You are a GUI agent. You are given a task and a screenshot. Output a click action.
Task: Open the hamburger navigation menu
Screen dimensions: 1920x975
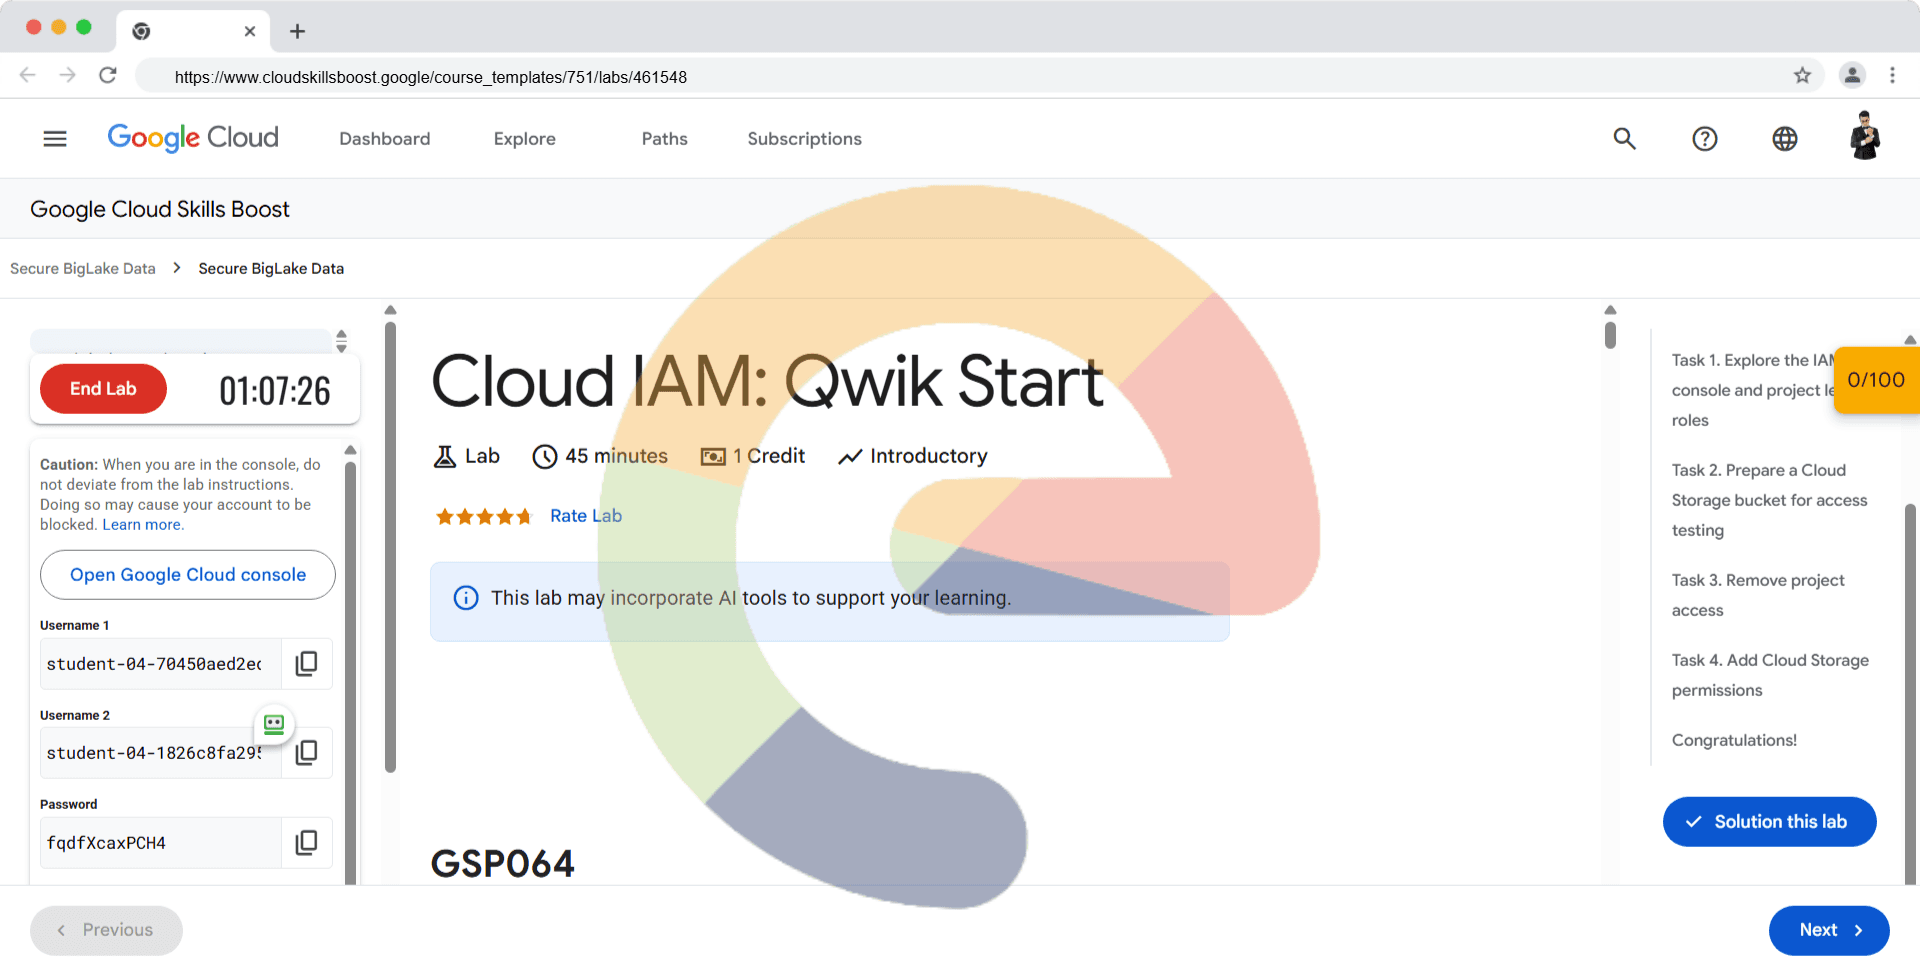click(55, 139)
